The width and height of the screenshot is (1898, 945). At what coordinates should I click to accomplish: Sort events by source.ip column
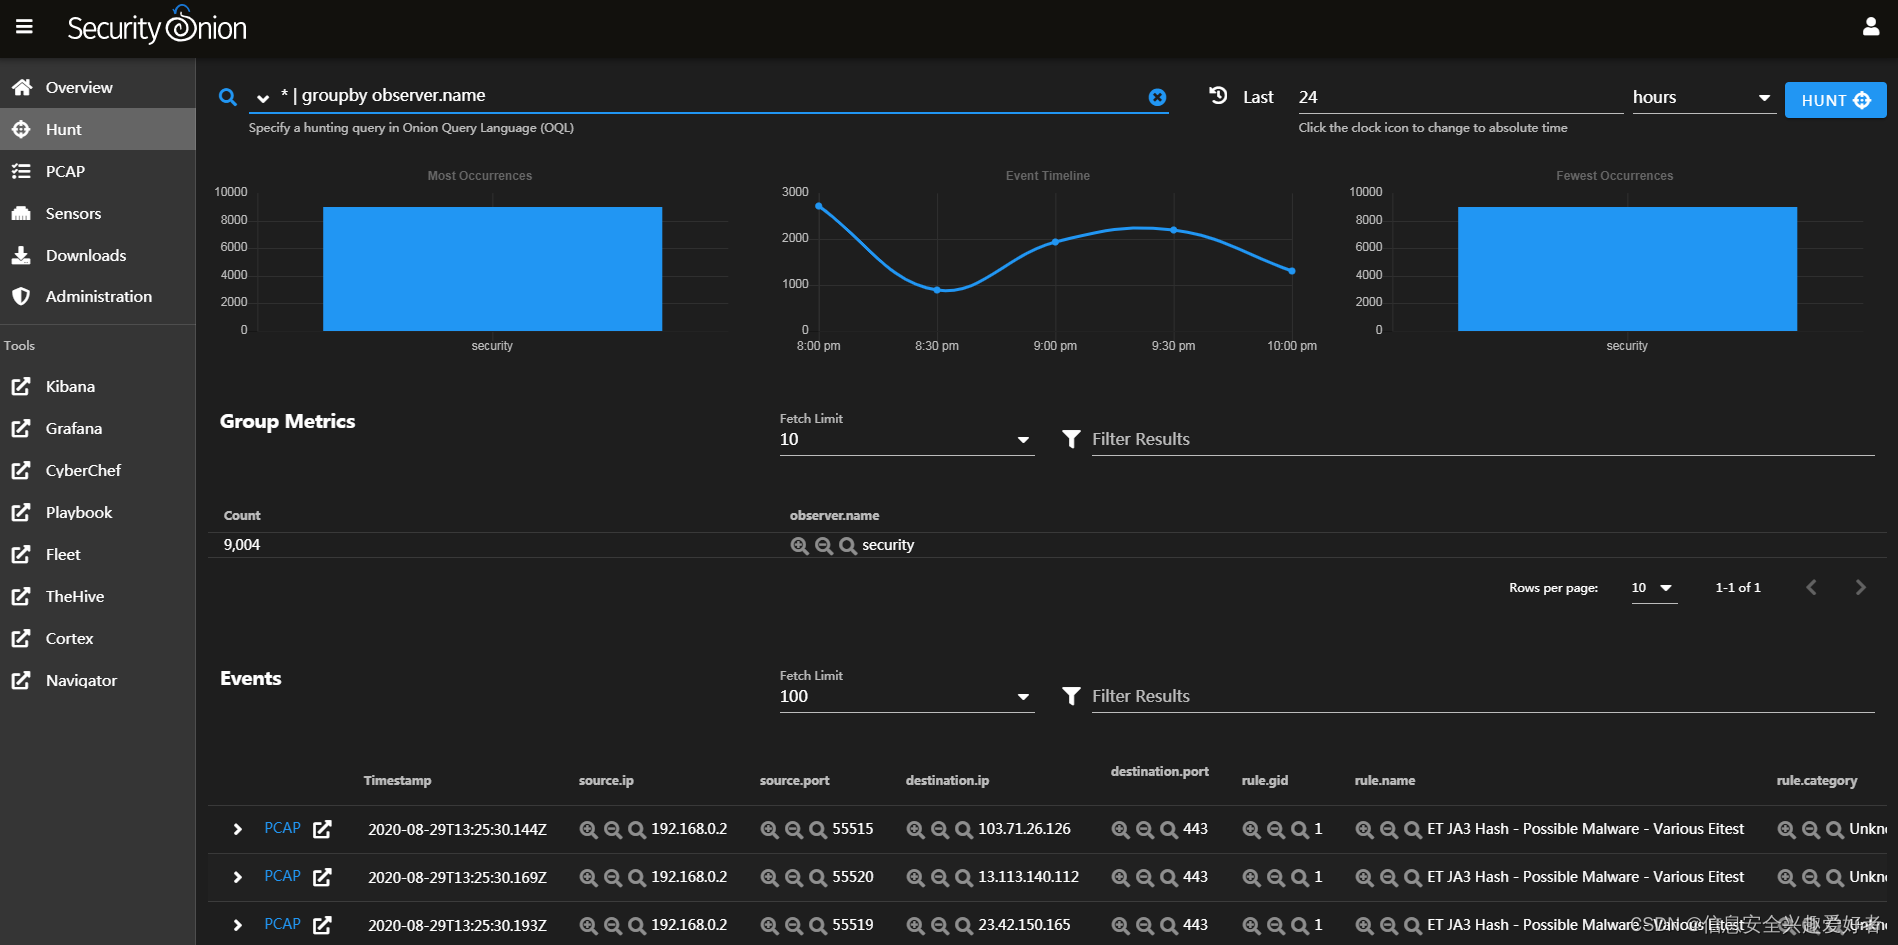606,780
